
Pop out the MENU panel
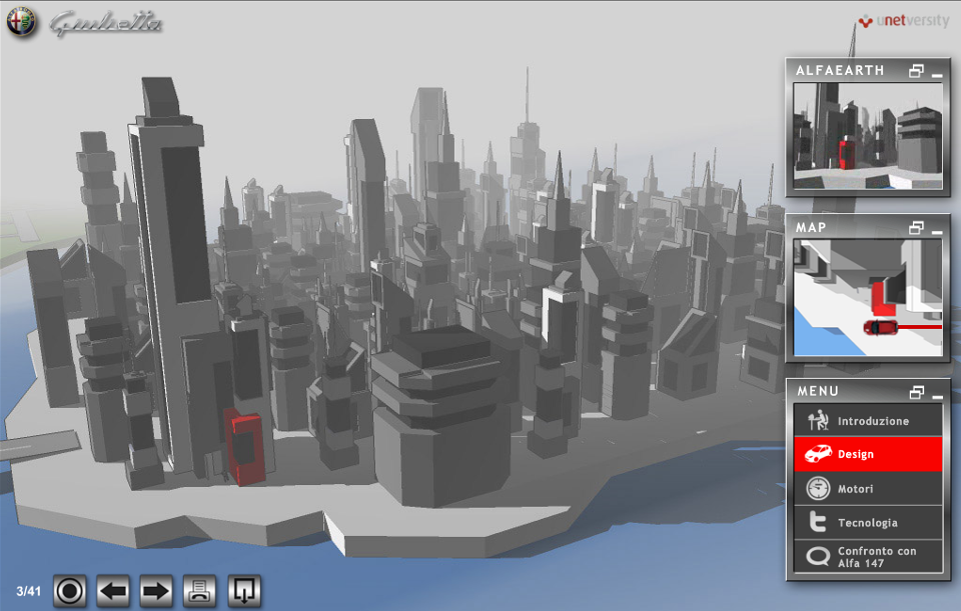916,392
